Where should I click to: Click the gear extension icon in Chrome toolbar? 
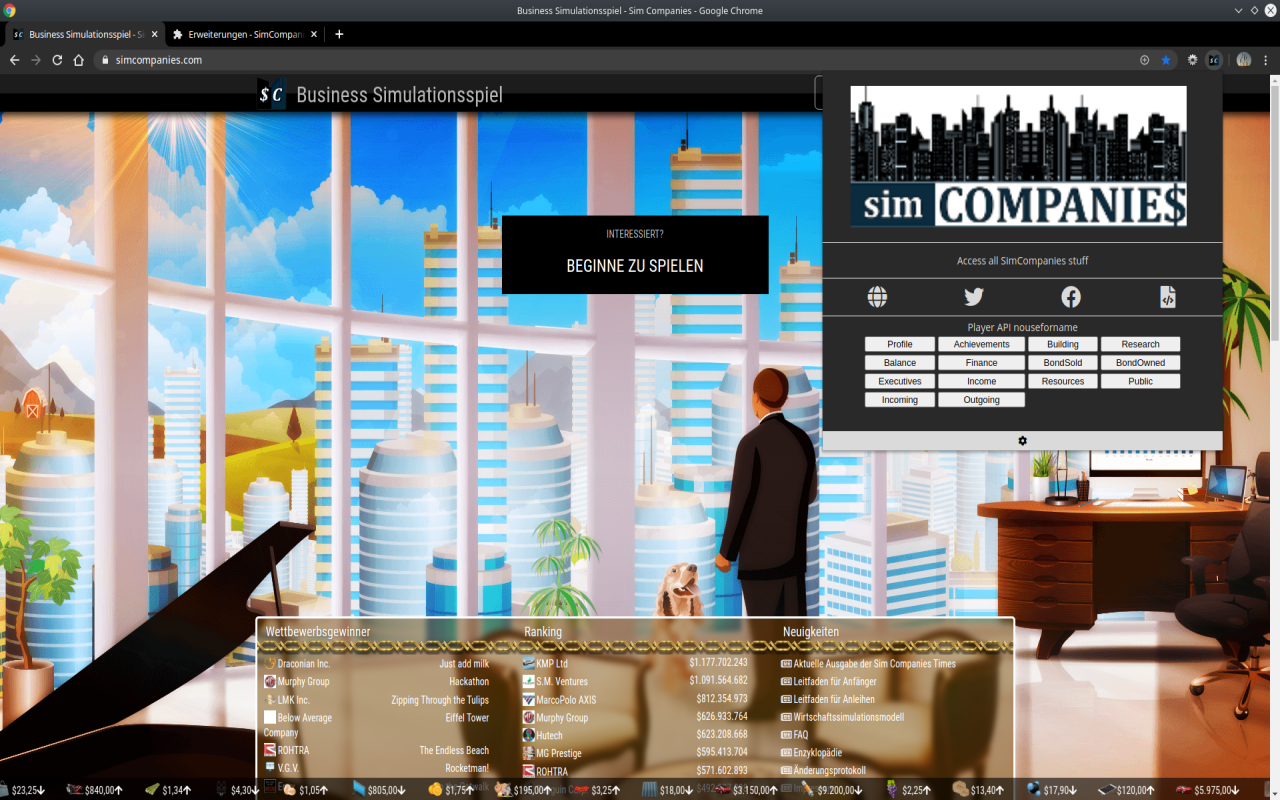tap(1192, 60)
